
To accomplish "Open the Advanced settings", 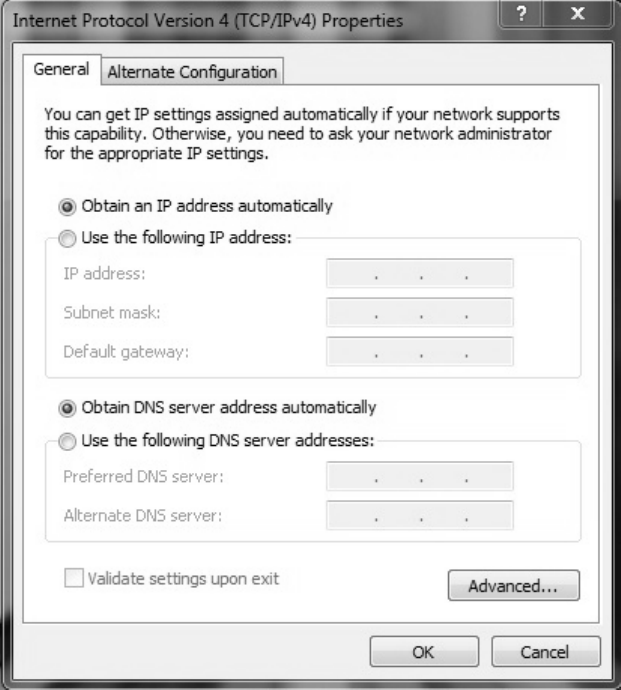I will [x=514, y=586].
